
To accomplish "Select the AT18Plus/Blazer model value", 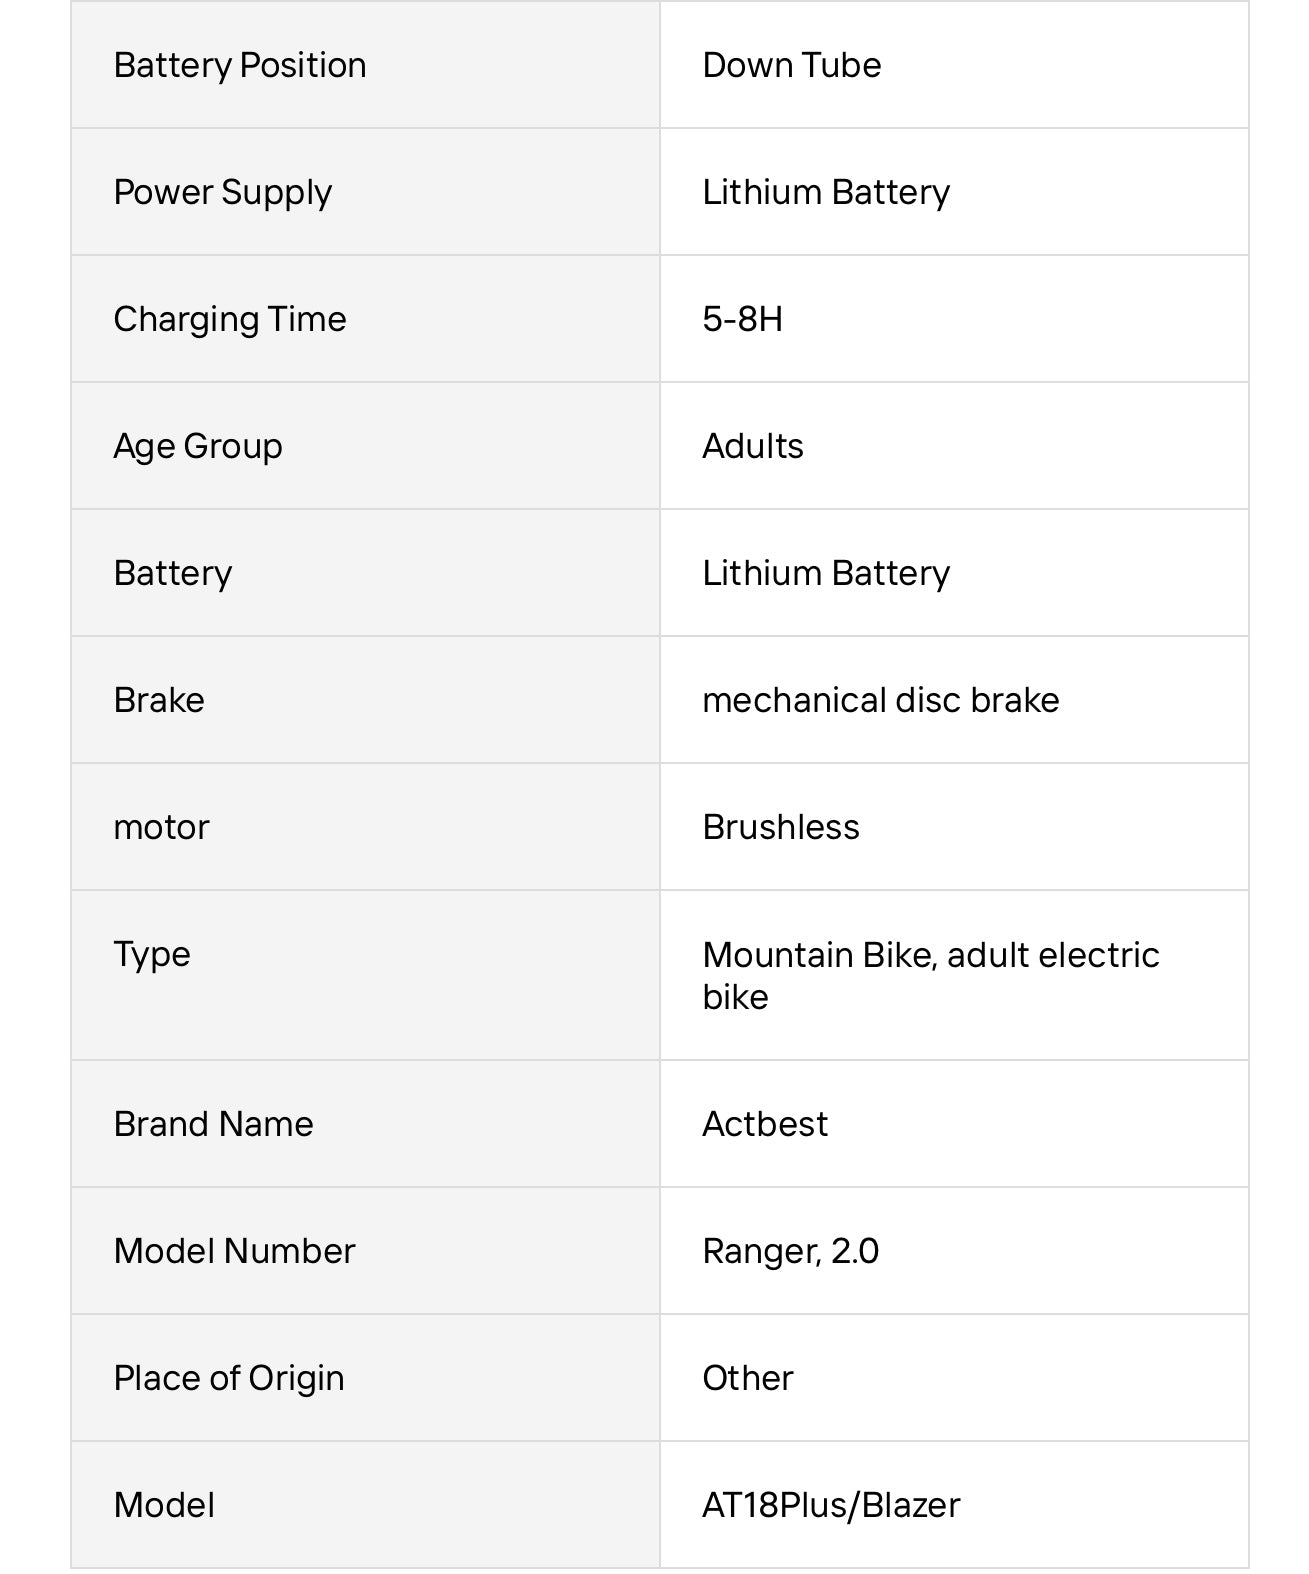I will [831, 1505].
